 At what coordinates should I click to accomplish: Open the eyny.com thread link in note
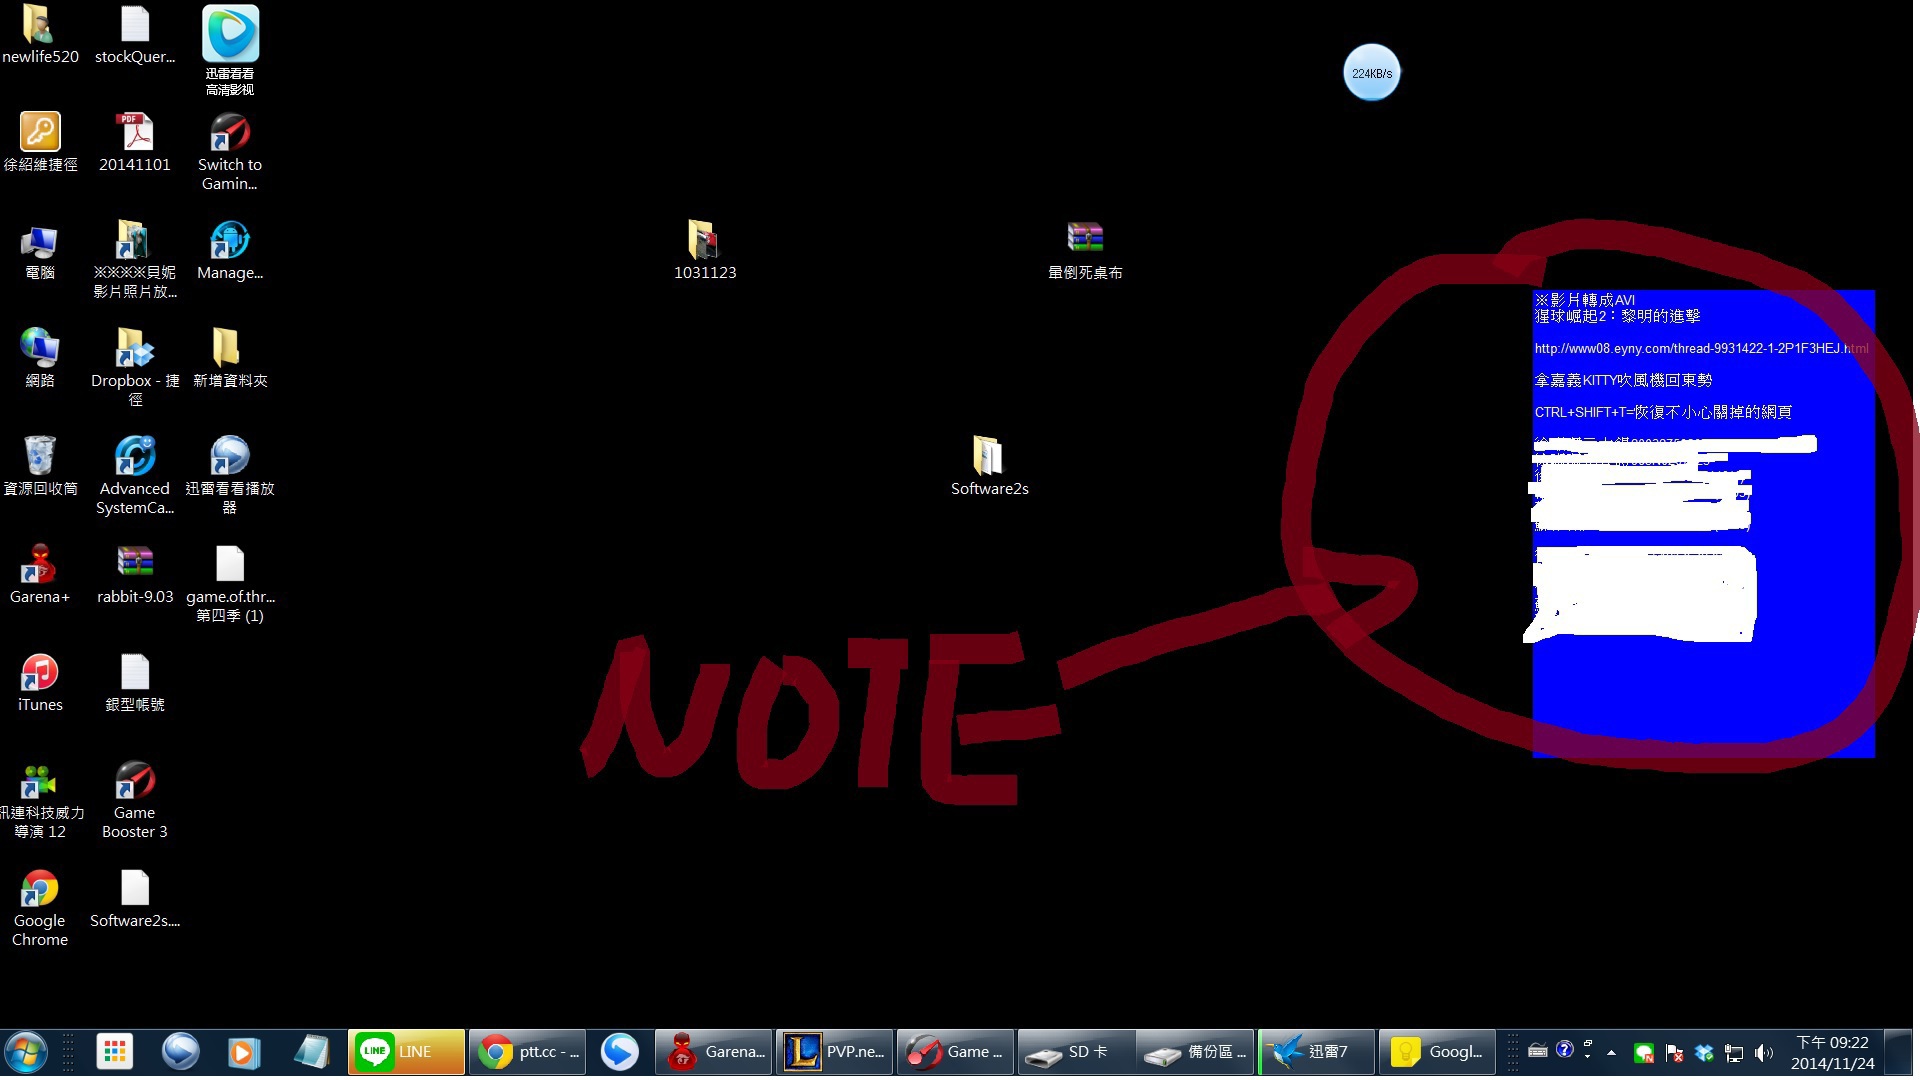1701,348
